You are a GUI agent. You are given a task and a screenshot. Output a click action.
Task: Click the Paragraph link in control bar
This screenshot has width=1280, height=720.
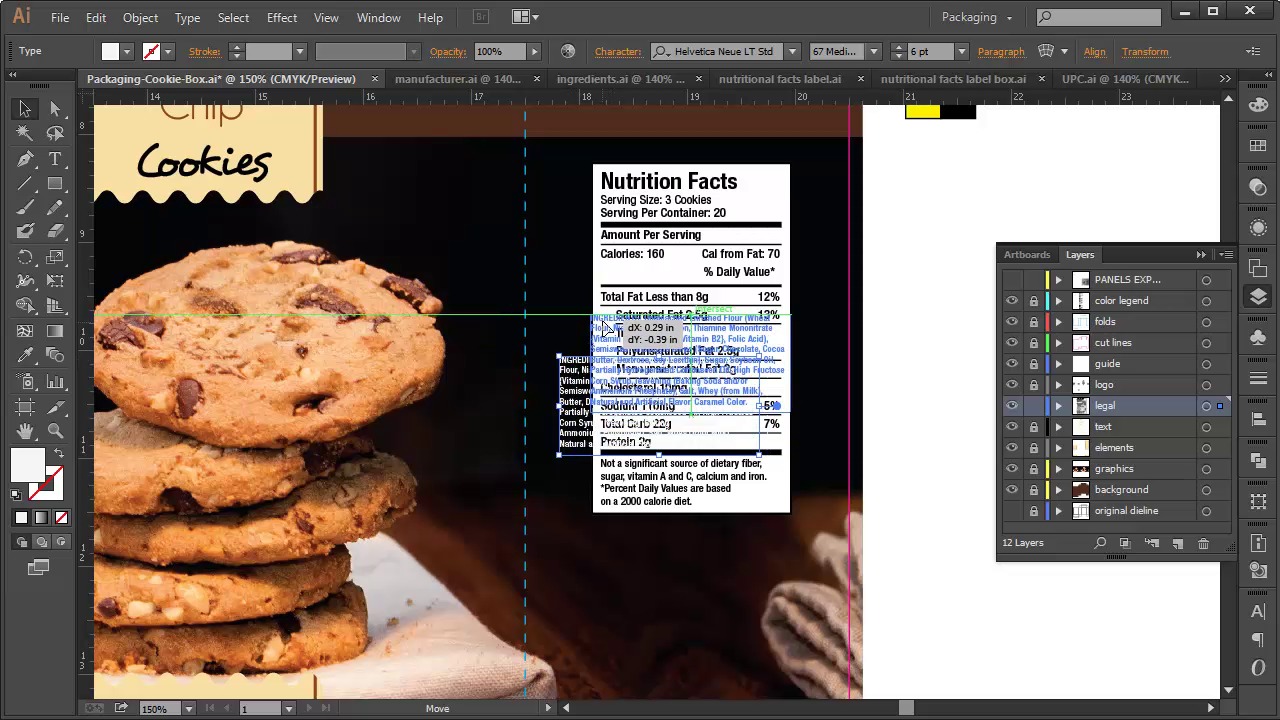coord(1000,51)
